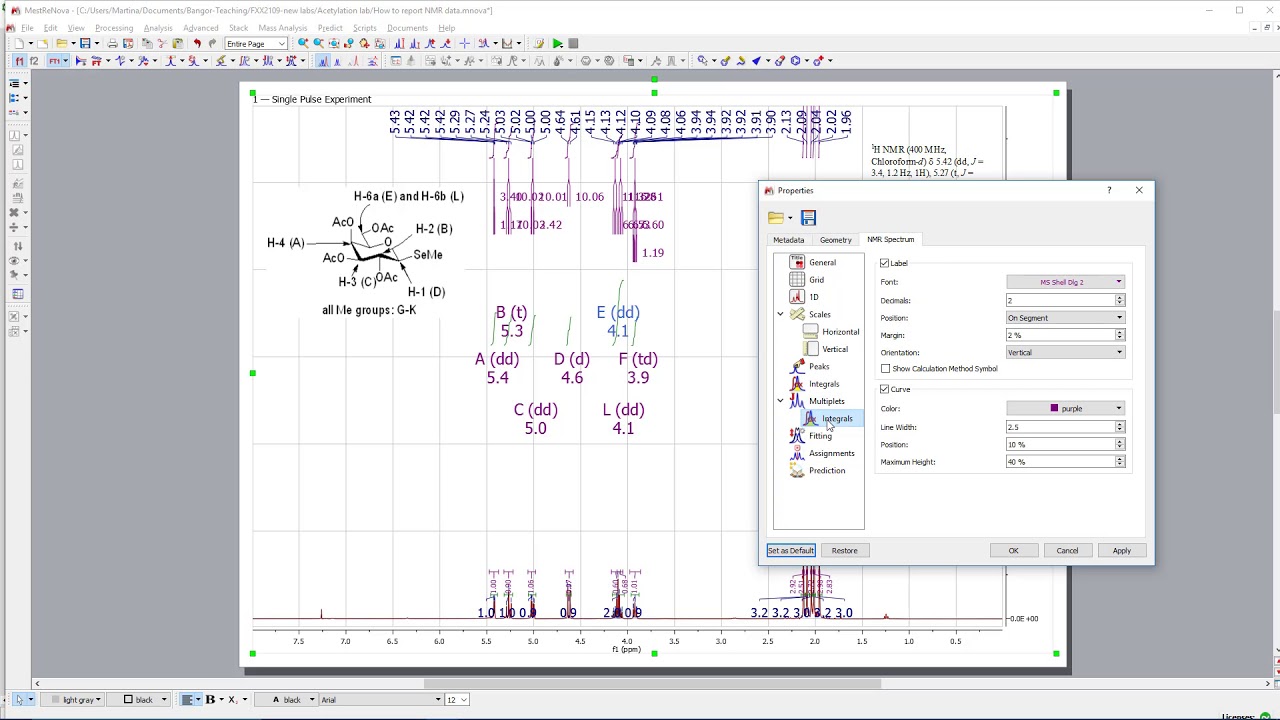Image resolution: width=1280 pixels, height=720 pixels.
Task: Select Fitting in properties tree
Action: click(820, 436)
